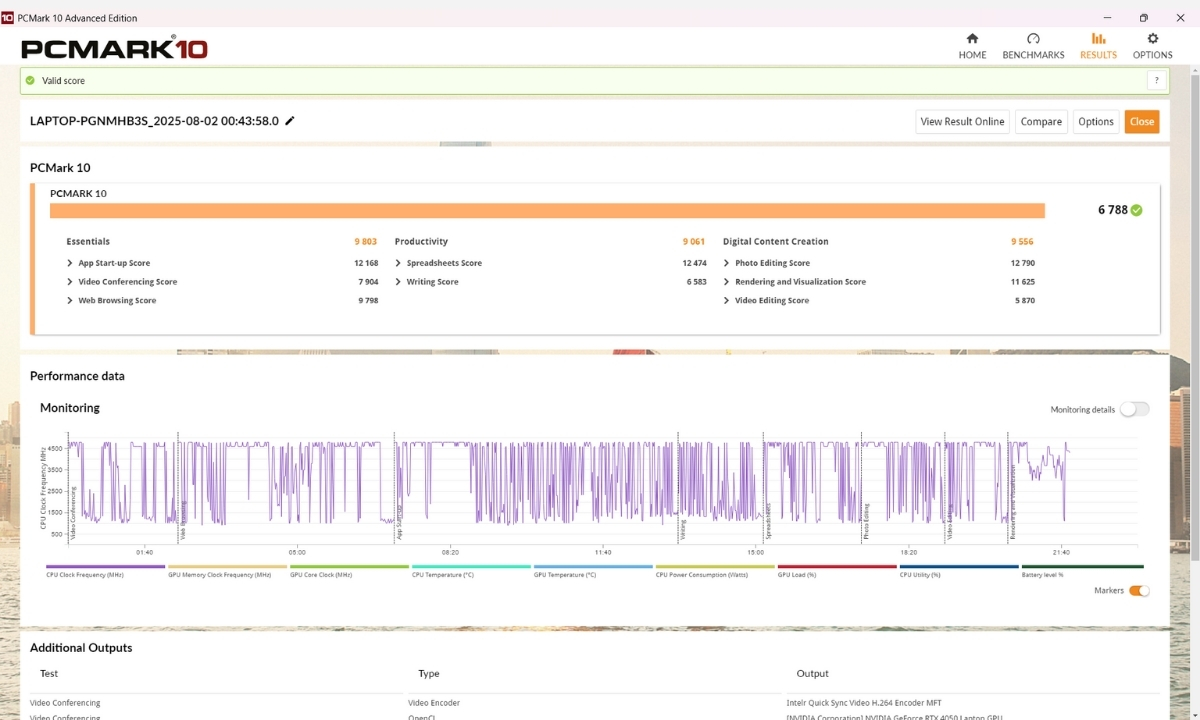Click Intel Quick Sync Video H.264 Encoder output
Image resolution: width=1200 pixels, height=720 pixels.
[x=863, y=703]
